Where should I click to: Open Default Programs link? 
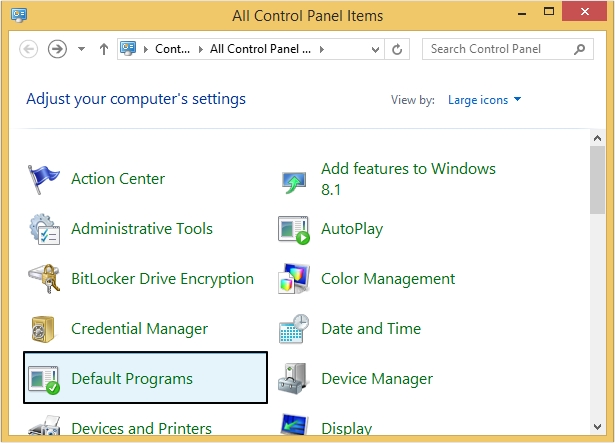click(x=132, y=379)
